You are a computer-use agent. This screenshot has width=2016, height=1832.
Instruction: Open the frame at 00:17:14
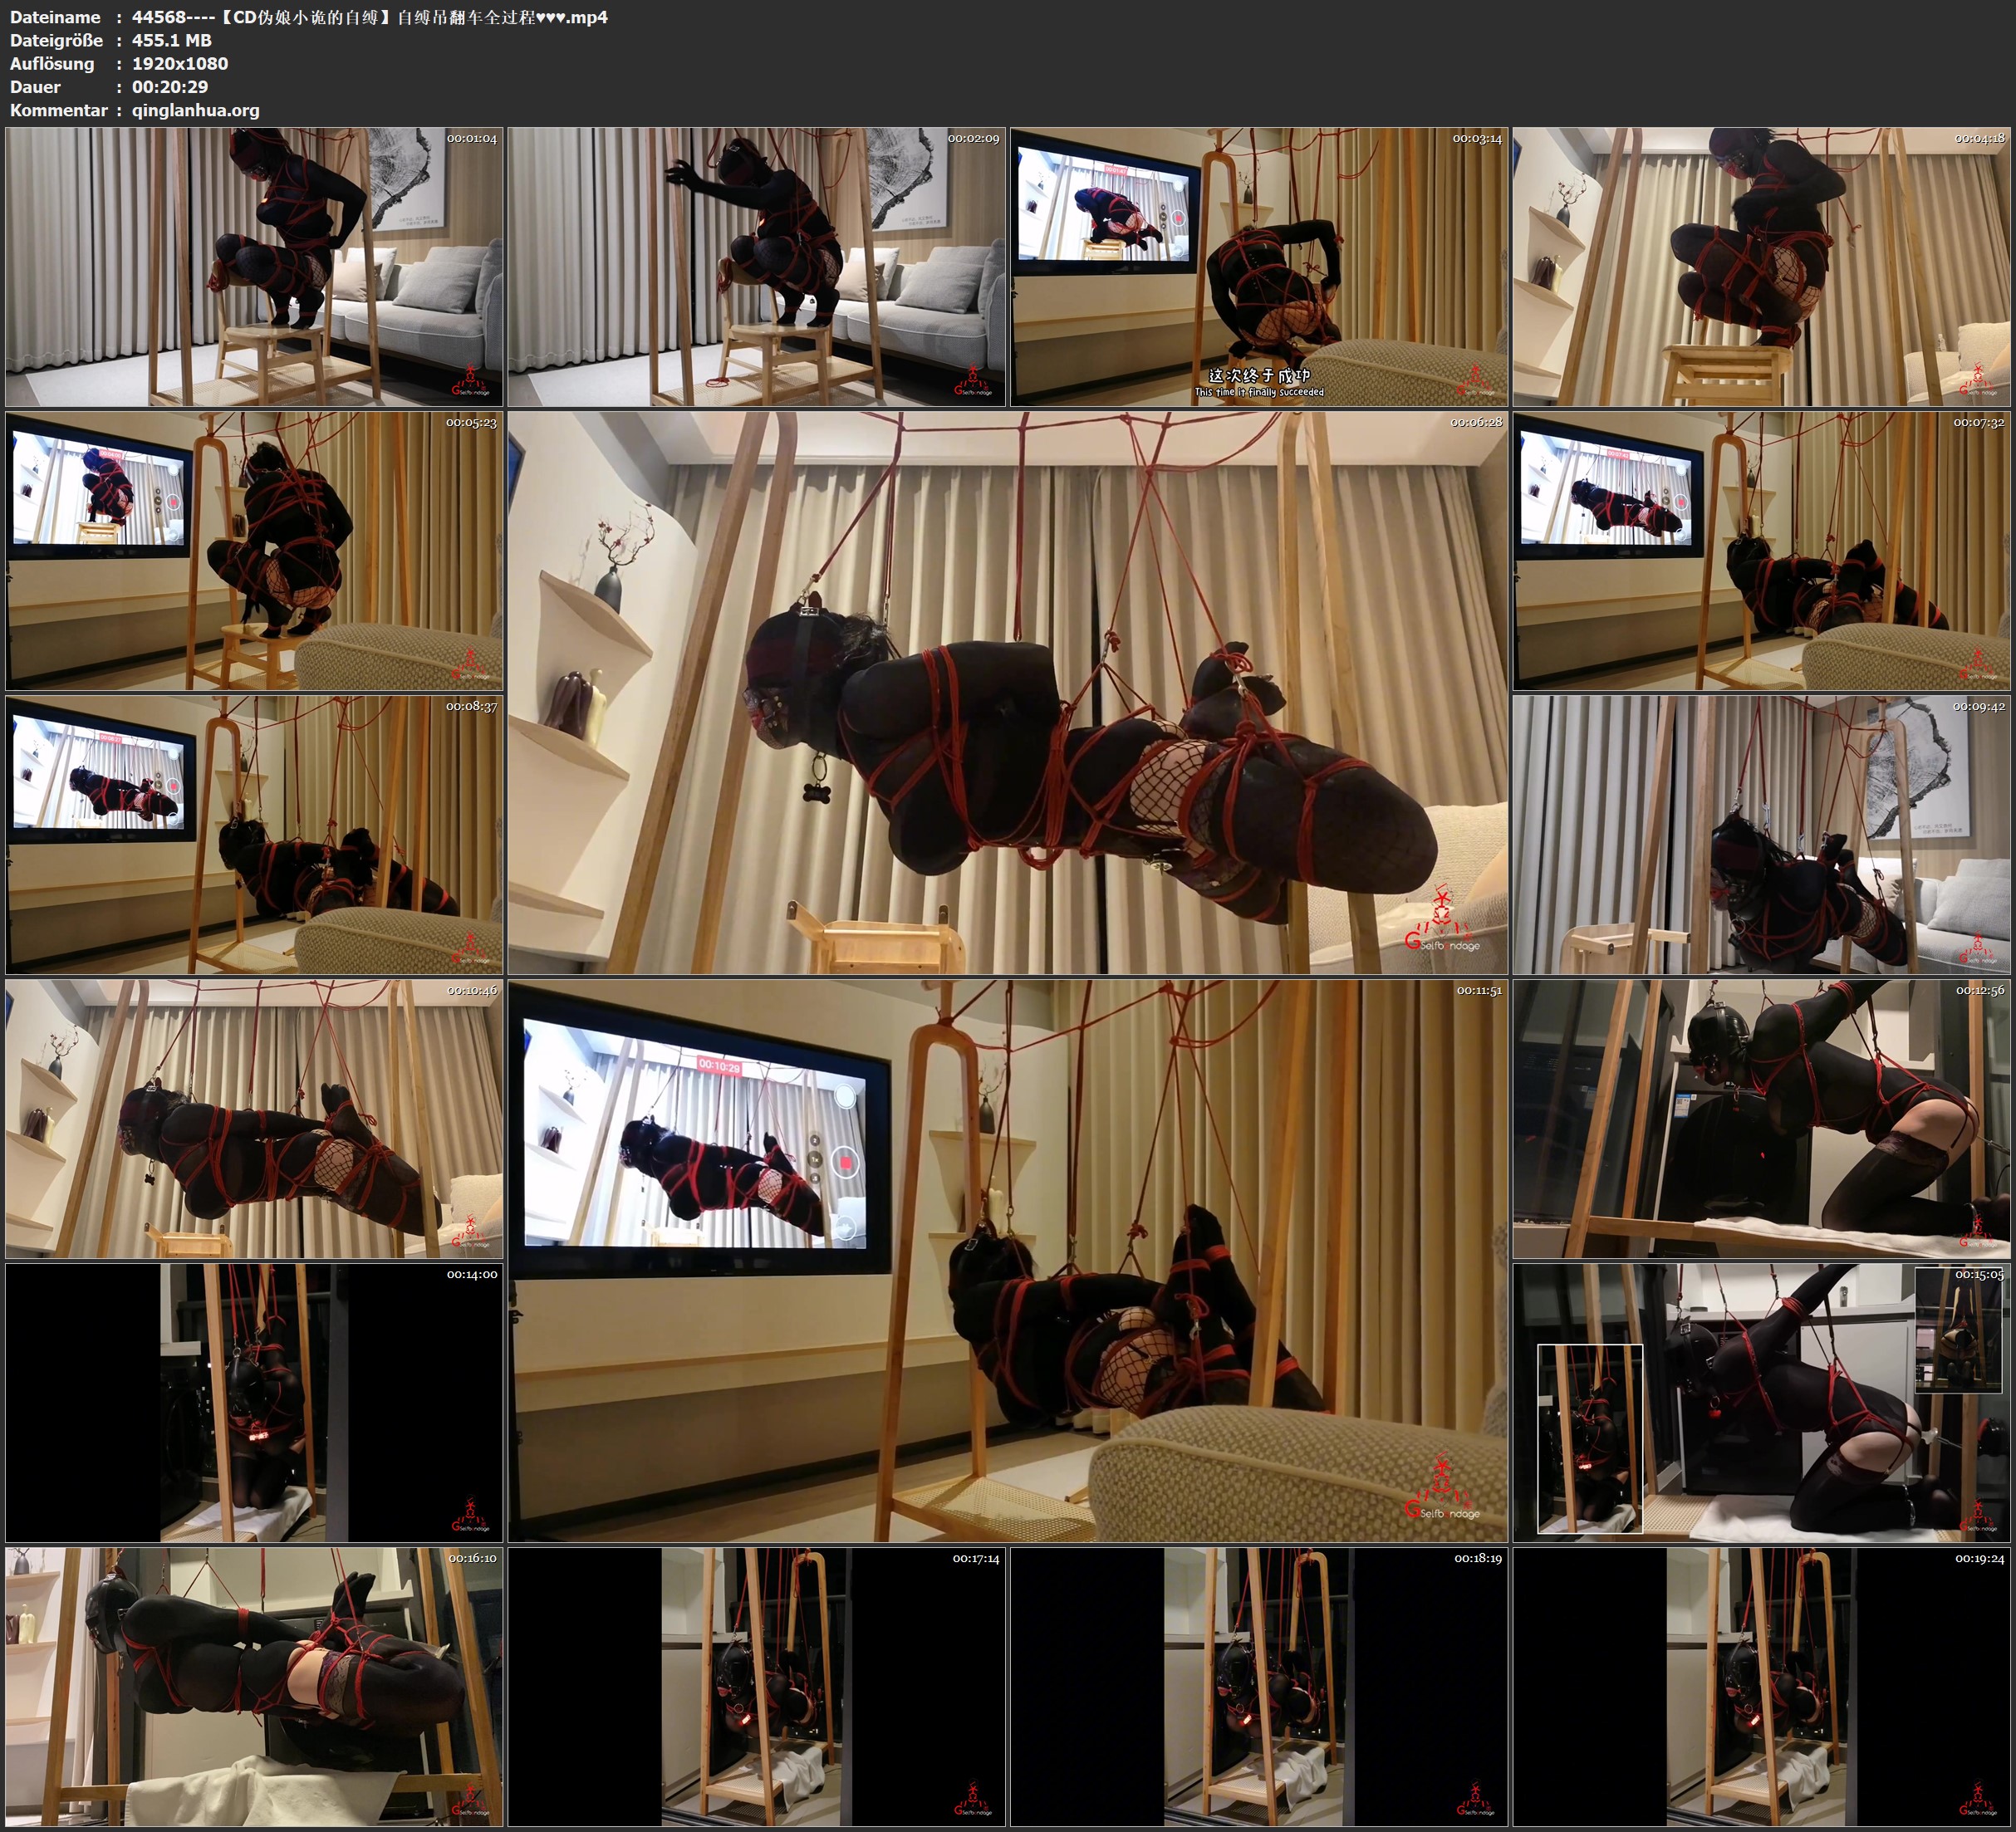click(757, 1686)
